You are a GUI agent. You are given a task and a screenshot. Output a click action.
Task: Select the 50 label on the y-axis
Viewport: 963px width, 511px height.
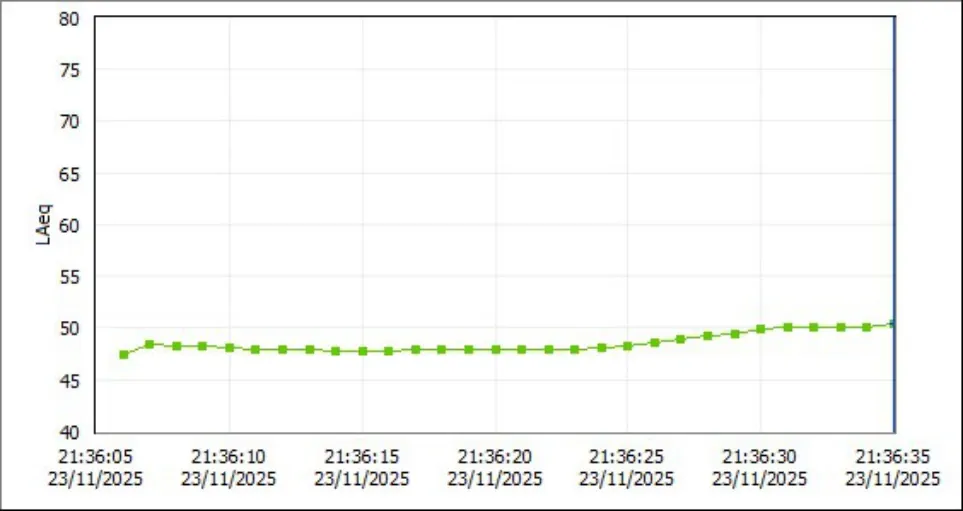pos(69,329)
